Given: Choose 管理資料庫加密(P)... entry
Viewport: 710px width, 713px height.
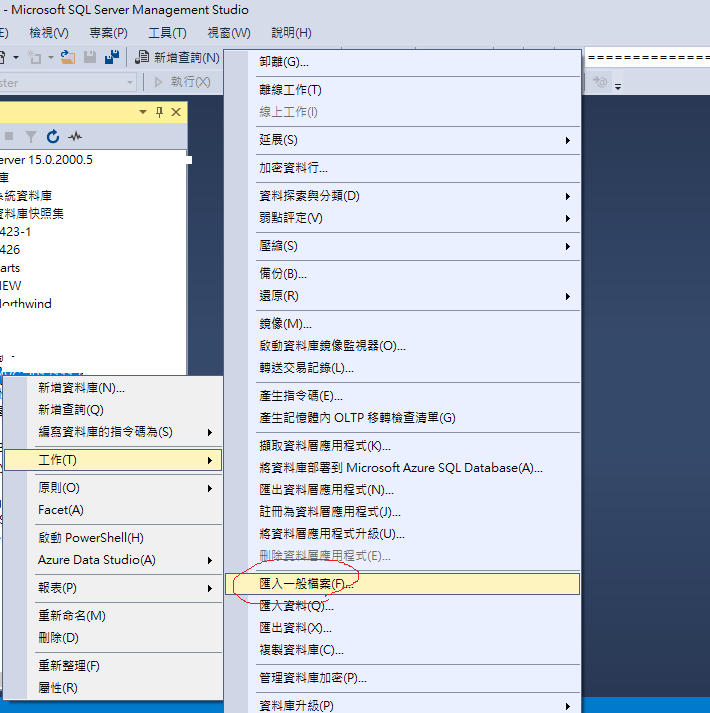Looking at the screenshot, I should coord(403,678).
